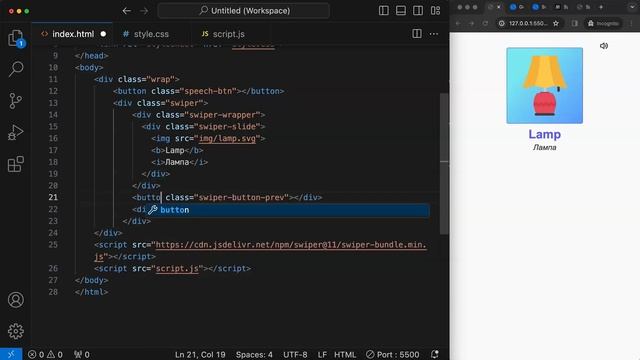Change language mode via HTML status item

pos(345,355)
